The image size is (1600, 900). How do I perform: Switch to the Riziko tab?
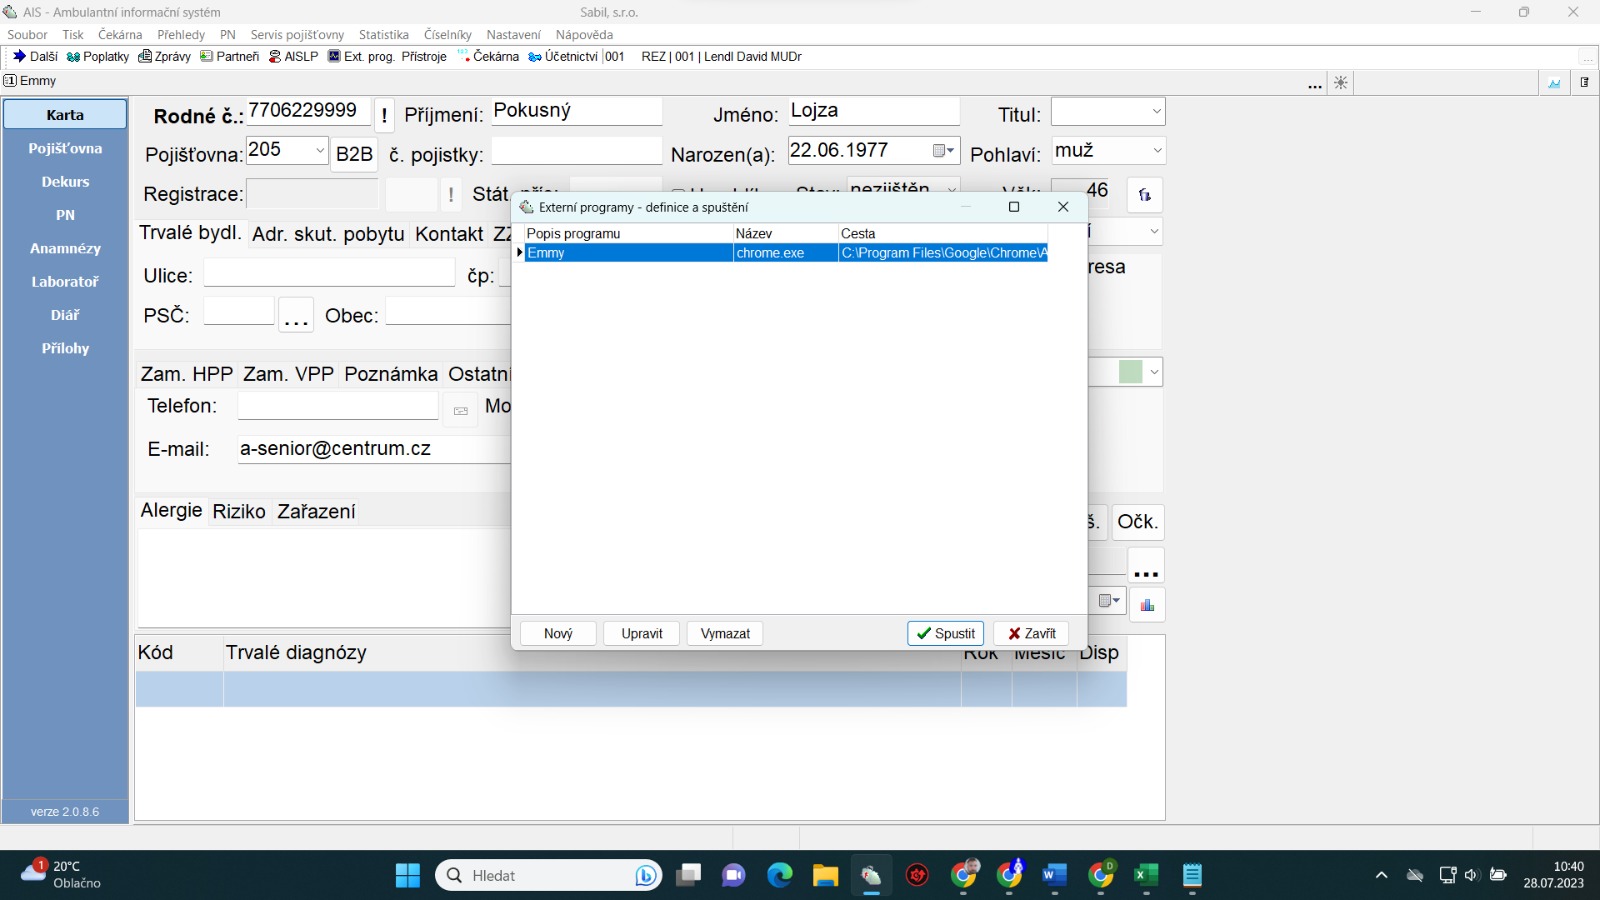tap(239, 512)
